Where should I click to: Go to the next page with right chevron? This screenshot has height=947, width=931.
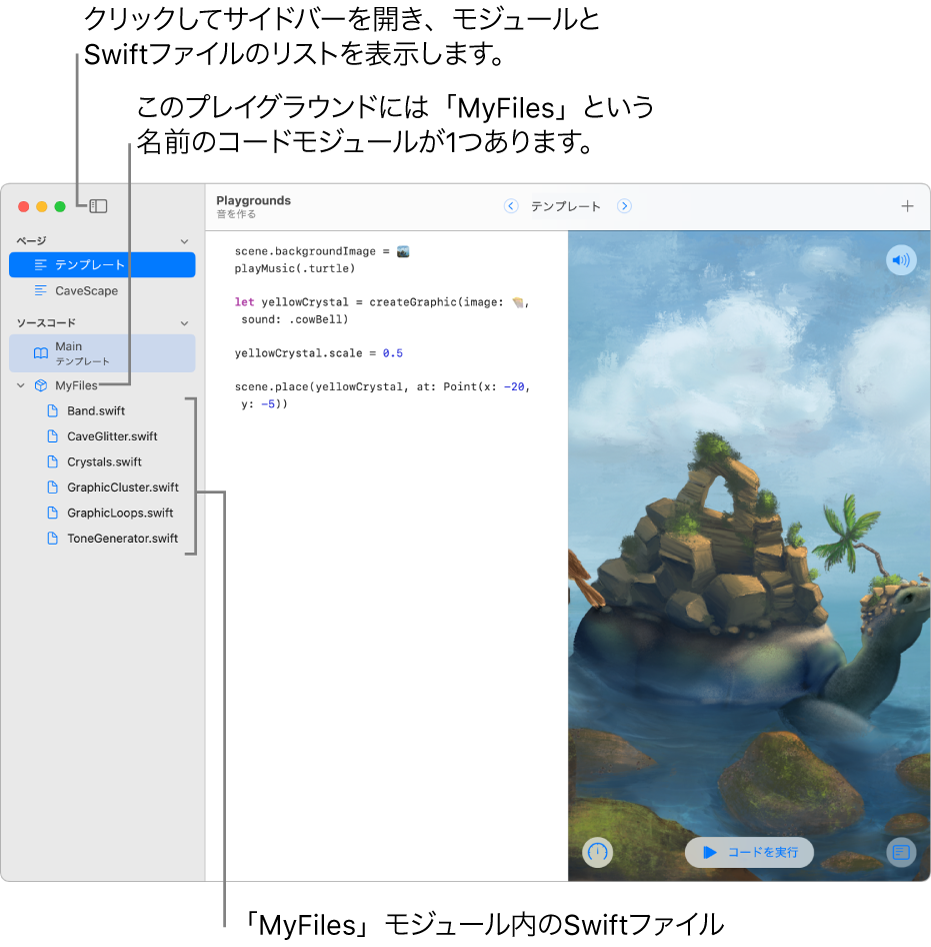pos(624,206)
